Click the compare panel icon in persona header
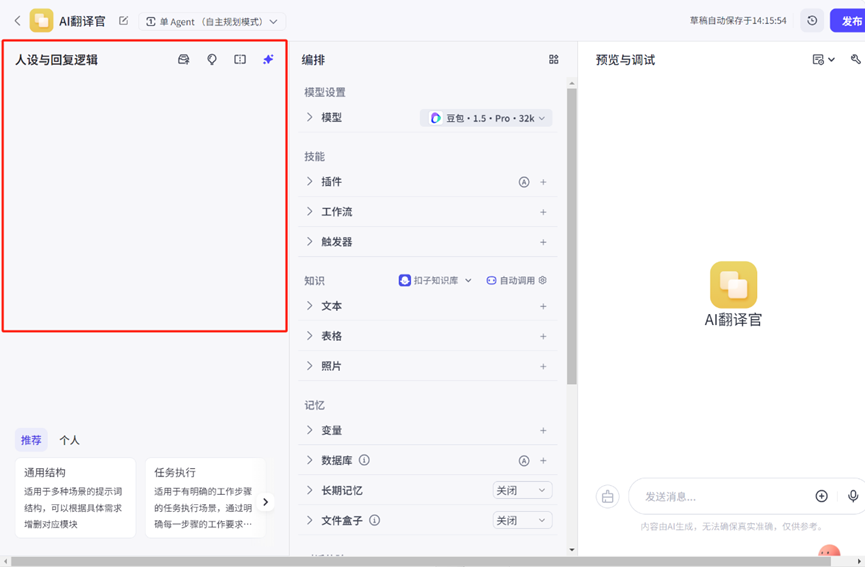The width and height of the screenshot is (865, 567). pyautogui.click(x=240, y=60)
